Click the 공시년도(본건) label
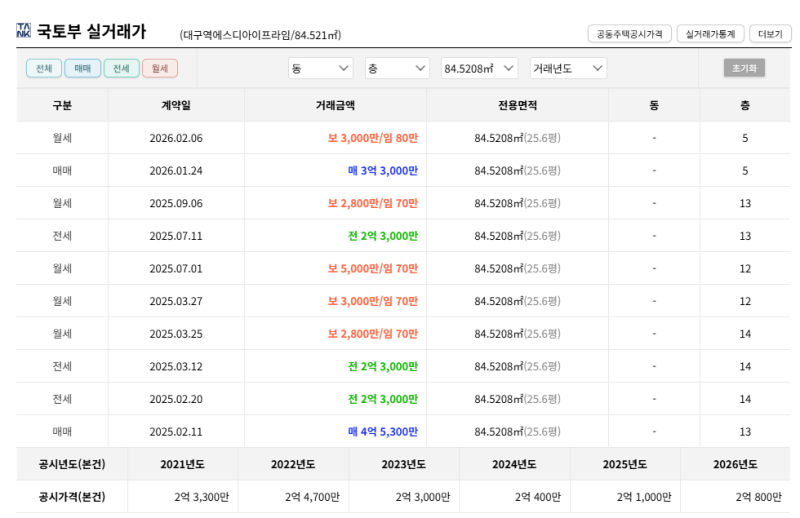This screenshot has height=518, width=800. point(72,464)
